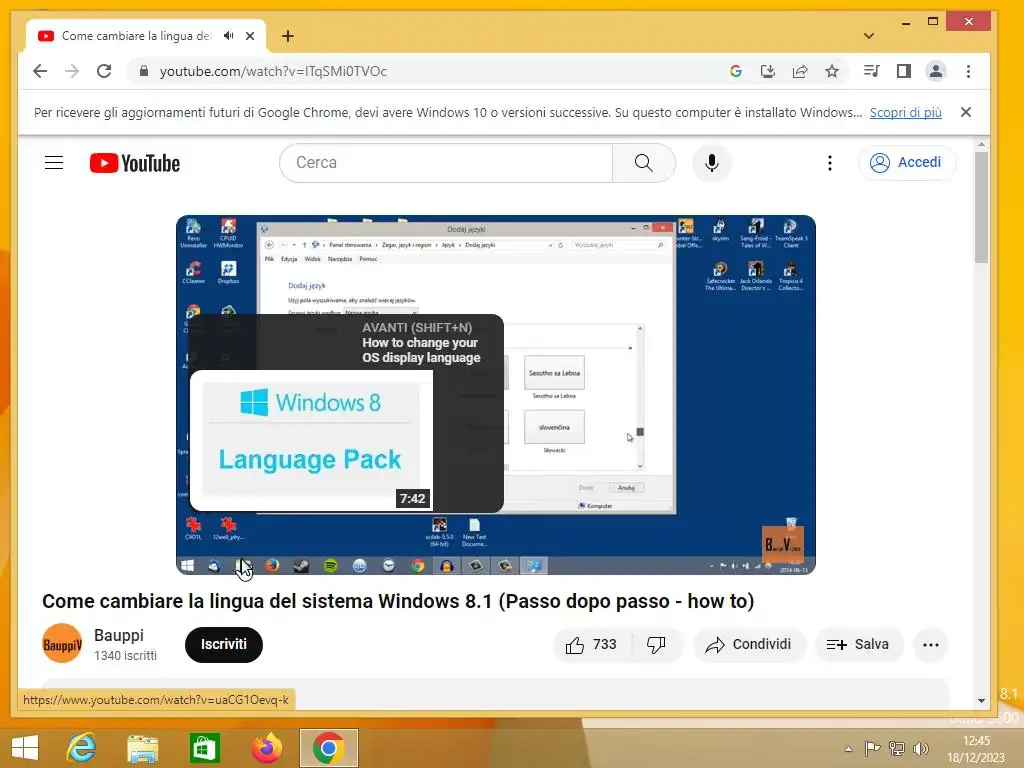Open the Action Center flag icon
This screenshot has height=768, width=1024.
click(872, 749)
